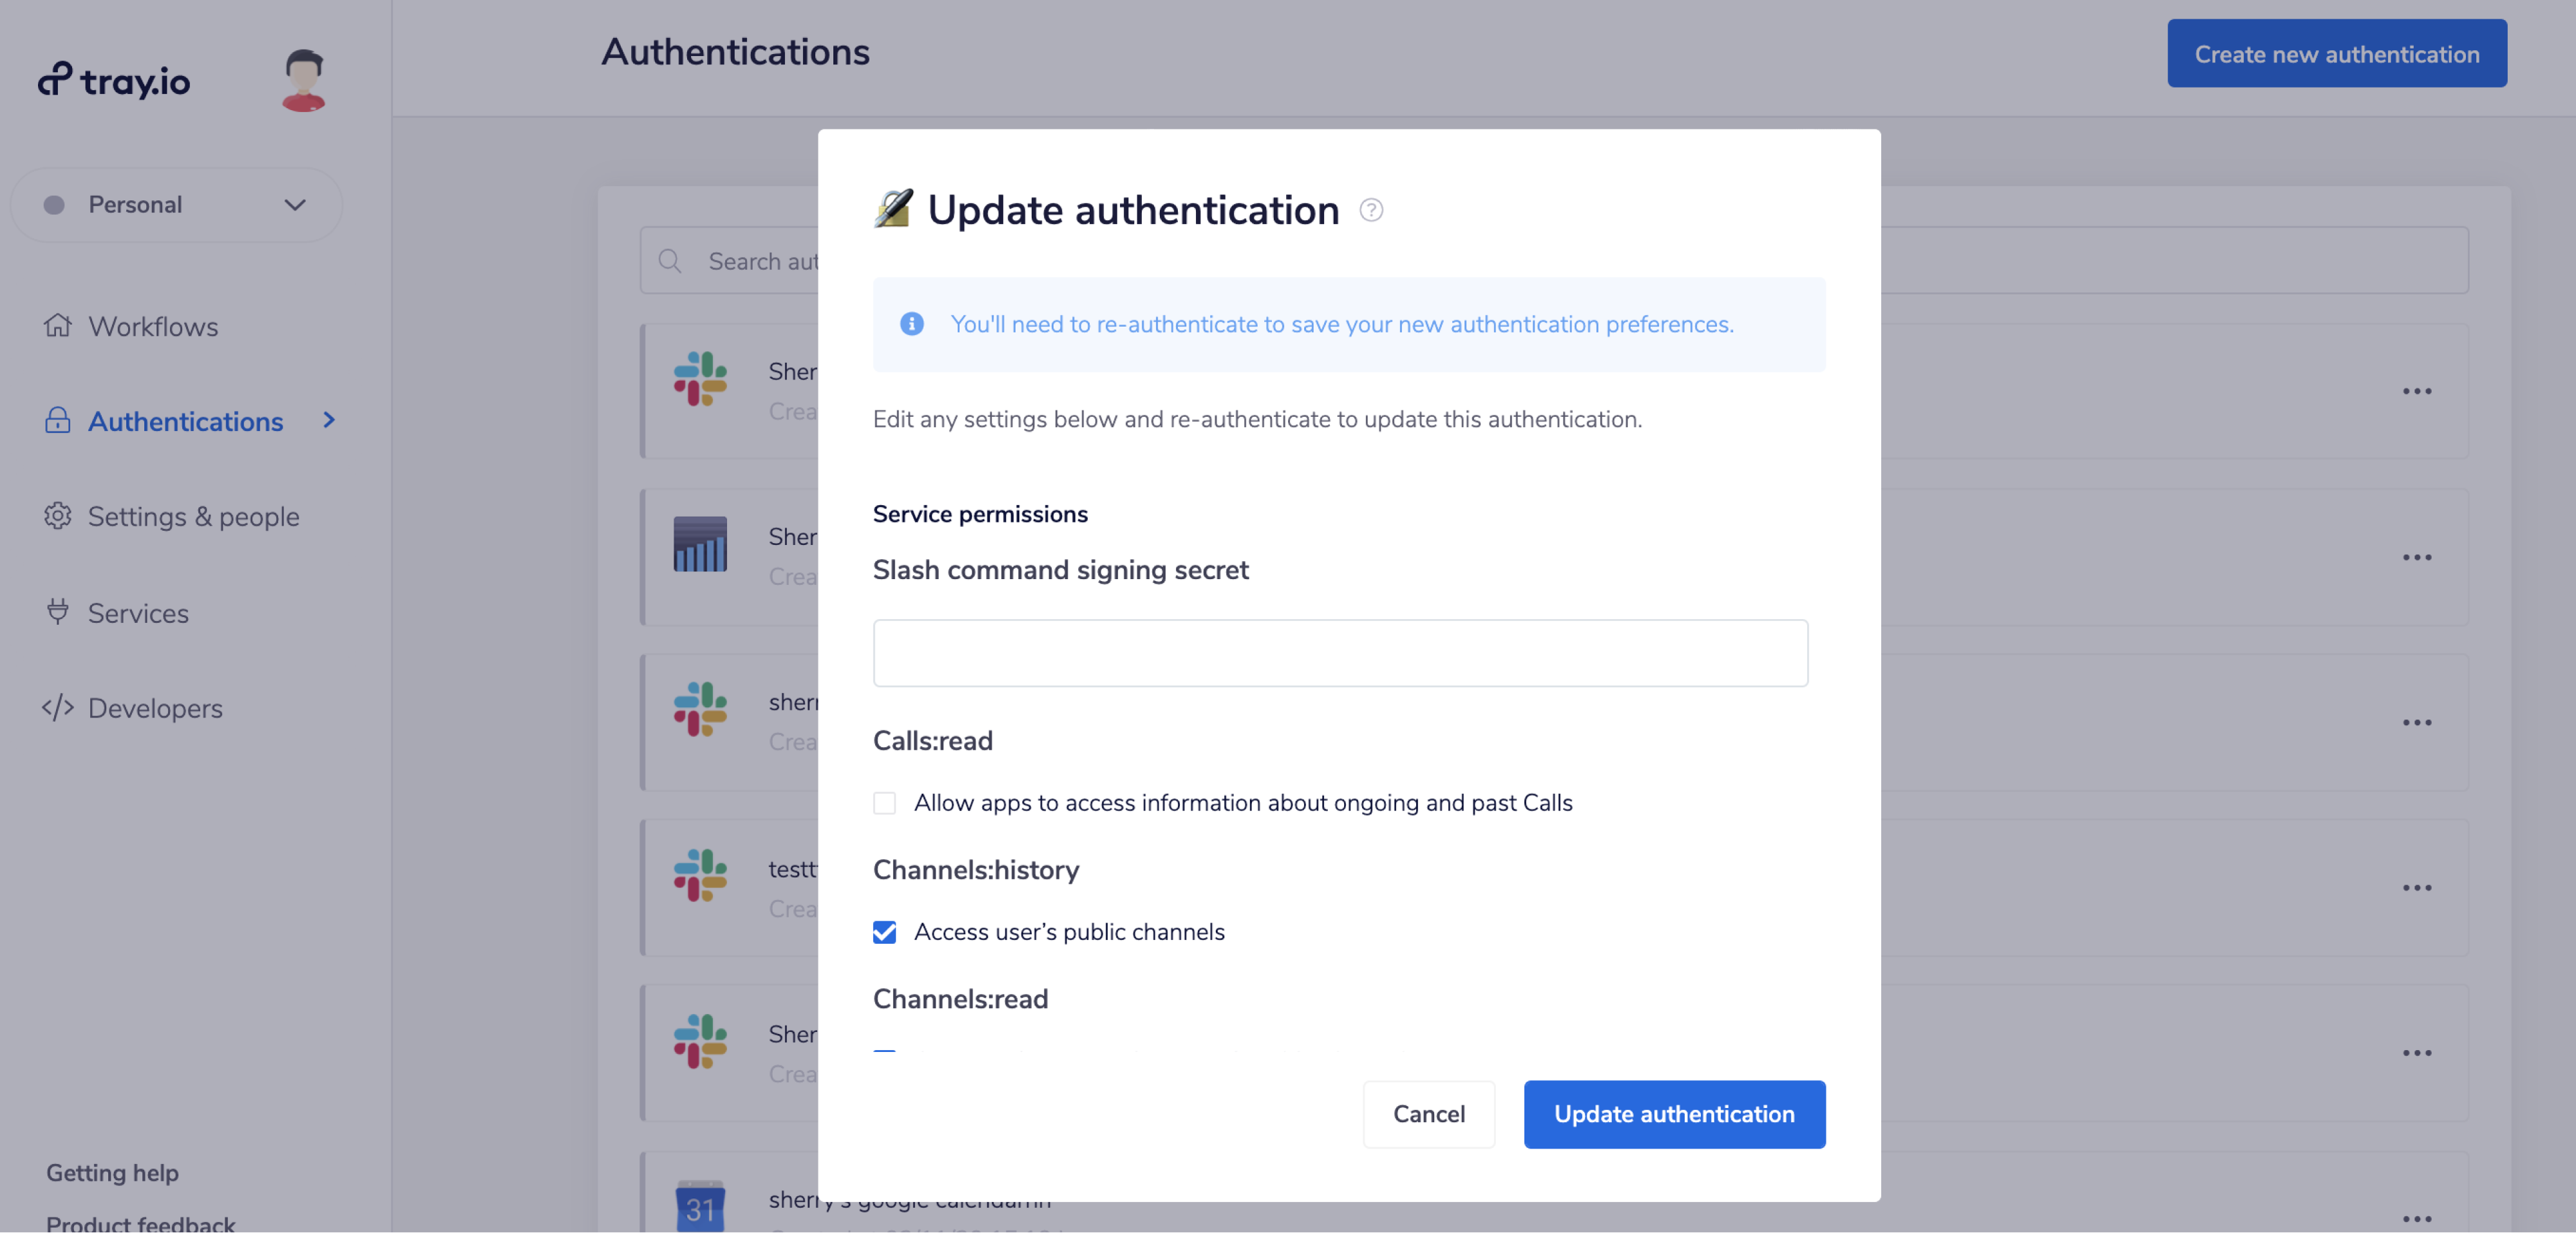Open three-dot menu for first Slack authentication
This screenshot has height=1233, width=2576.
2416,391
